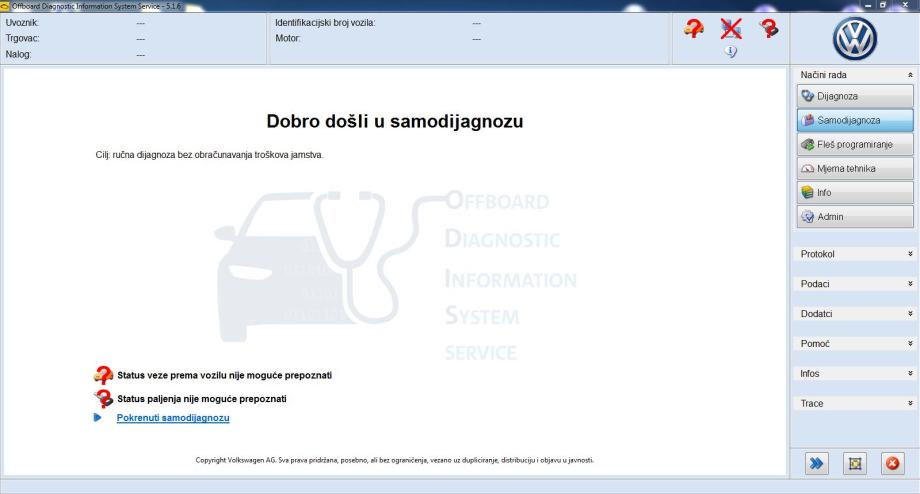The image size is (920, 494).
Task: Click the 'Uvoznik:' label
Action: pyautogui.click(x=22, y=23)
